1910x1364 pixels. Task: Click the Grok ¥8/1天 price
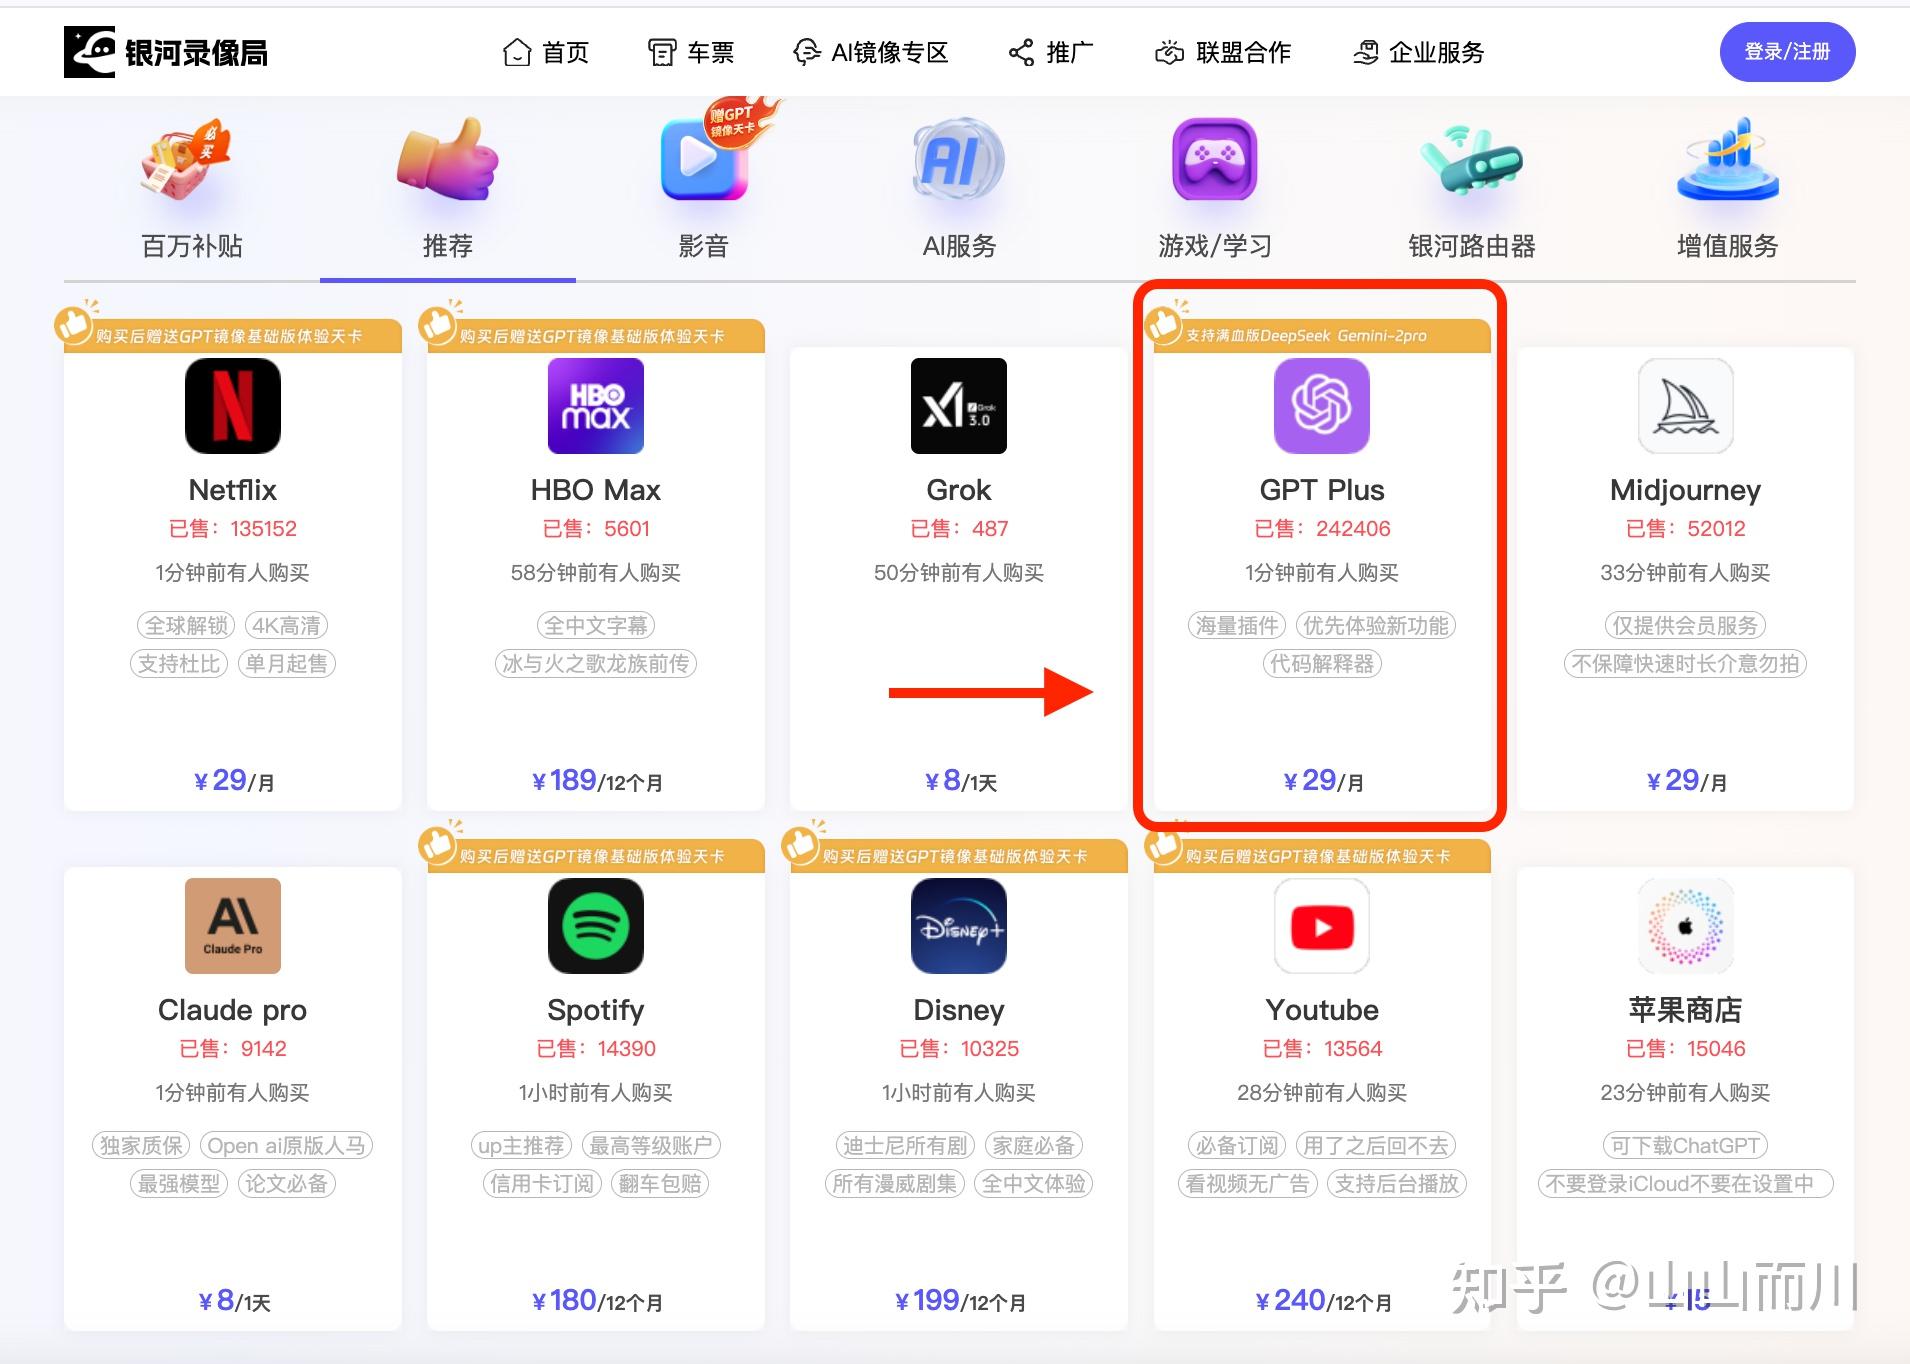[x=959, y=780]
